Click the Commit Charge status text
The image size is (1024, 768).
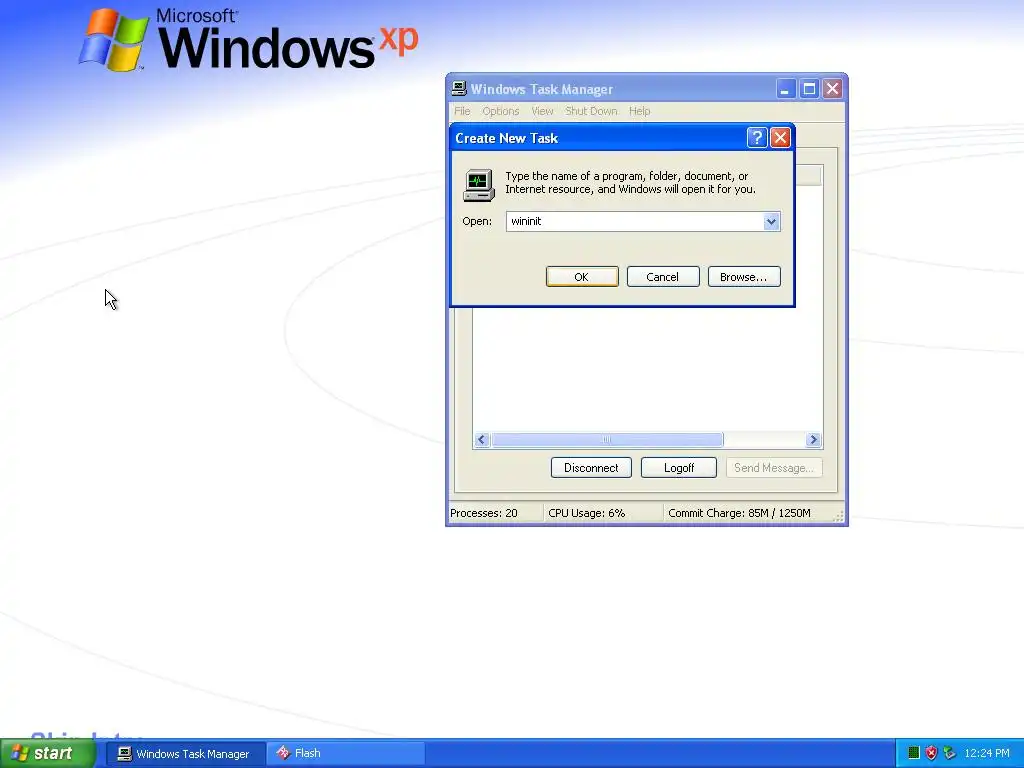pyautogui.click(x=739, y=513)
